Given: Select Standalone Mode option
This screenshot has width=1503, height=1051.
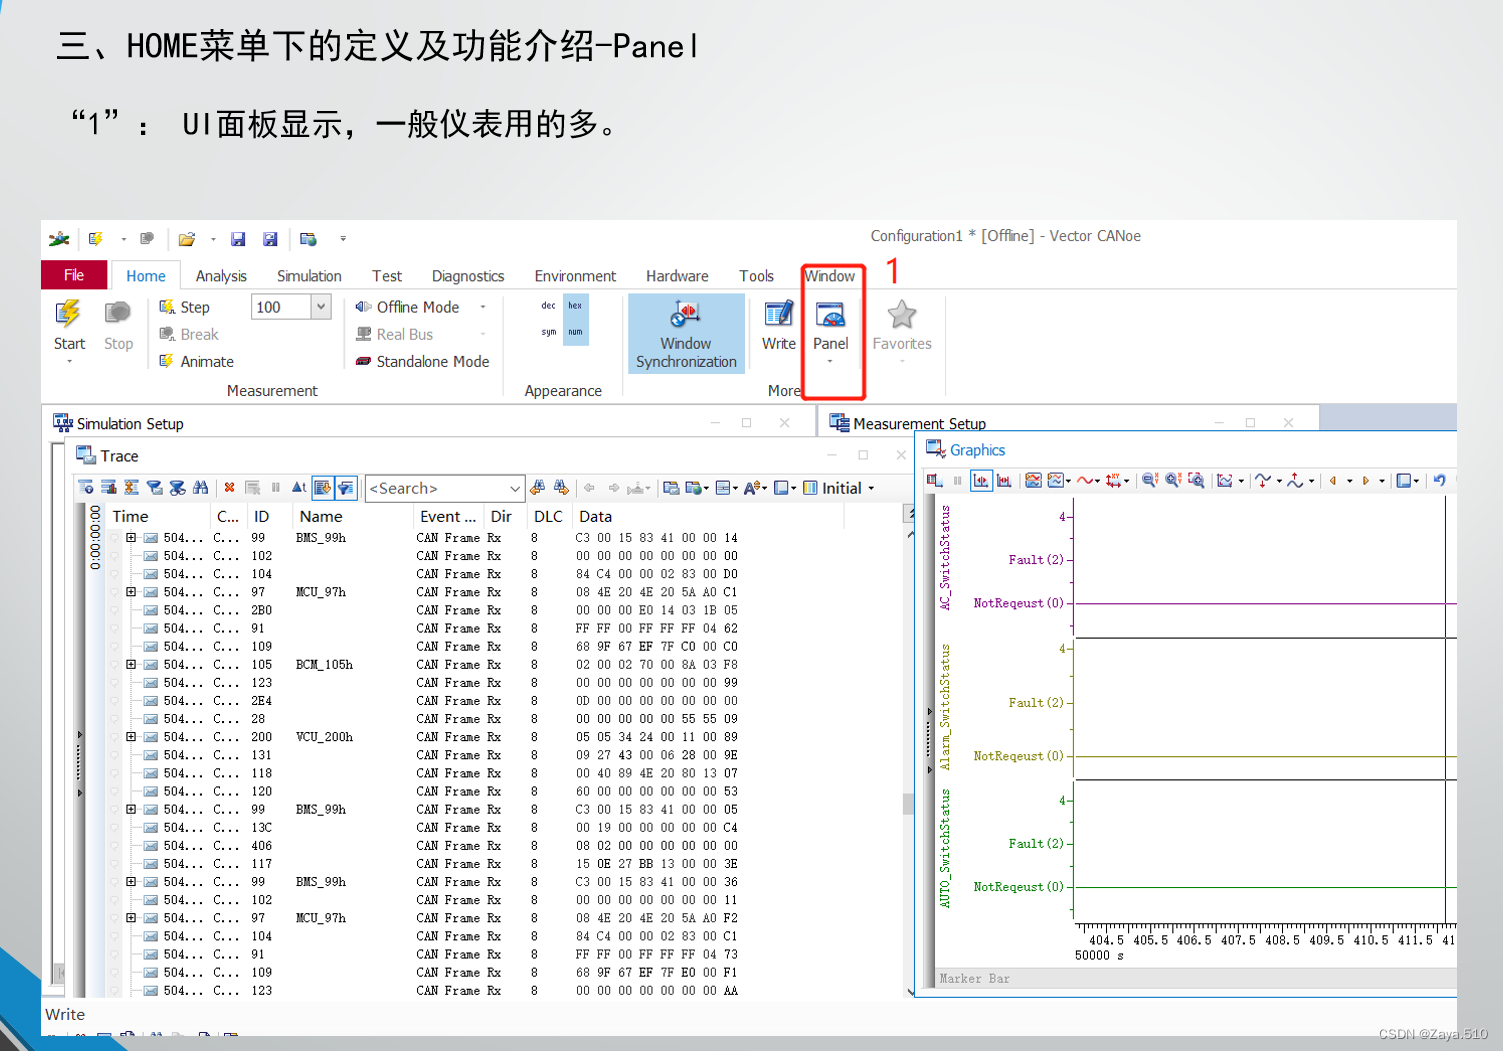Looking at the screenshot, I should [422, 361].
